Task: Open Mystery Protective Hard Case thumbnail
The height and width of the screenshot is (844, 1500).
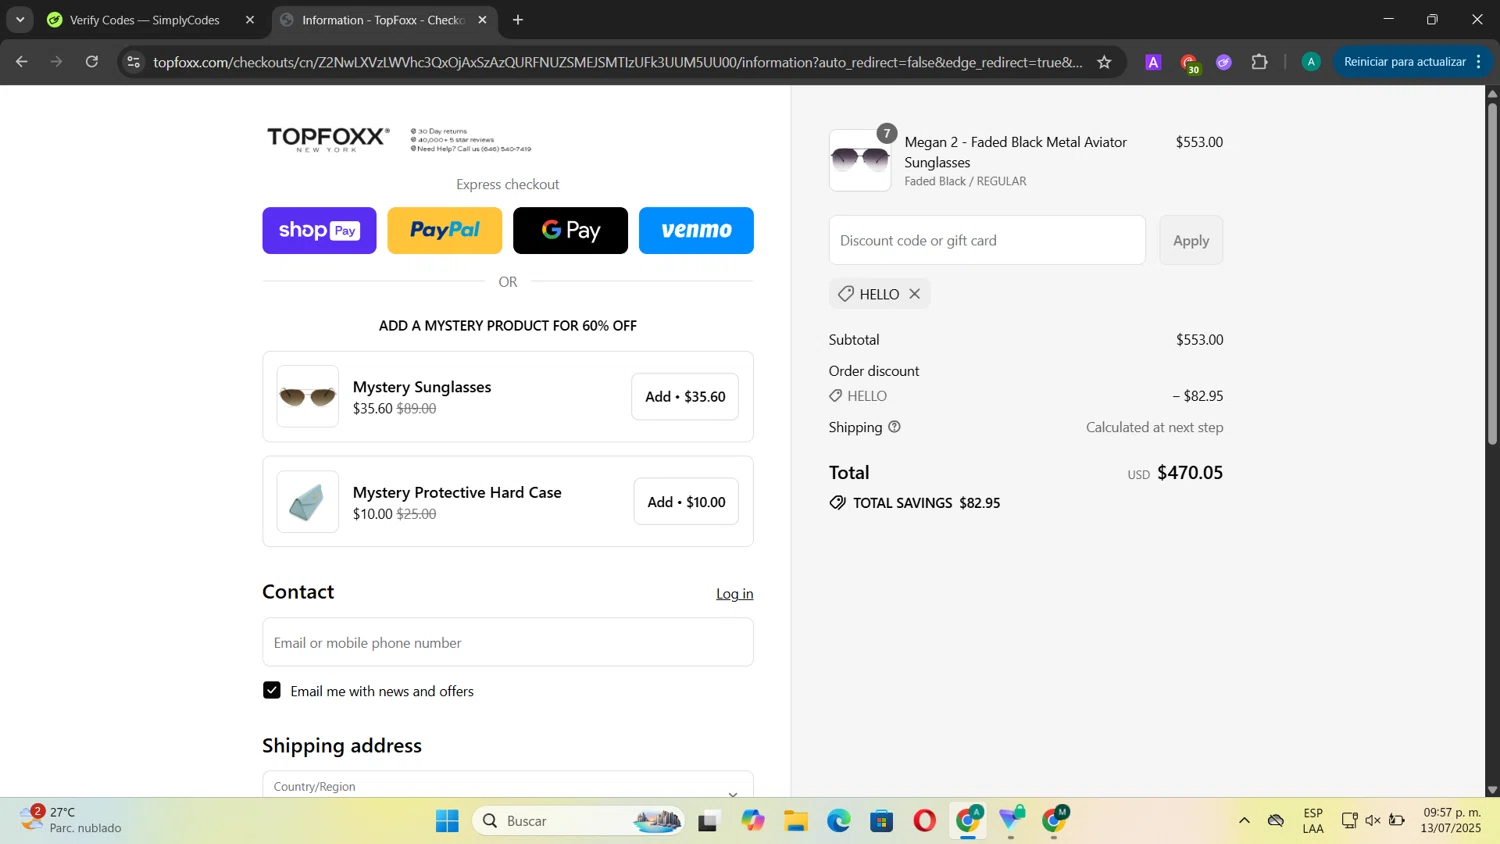Action: click(308, 502)
